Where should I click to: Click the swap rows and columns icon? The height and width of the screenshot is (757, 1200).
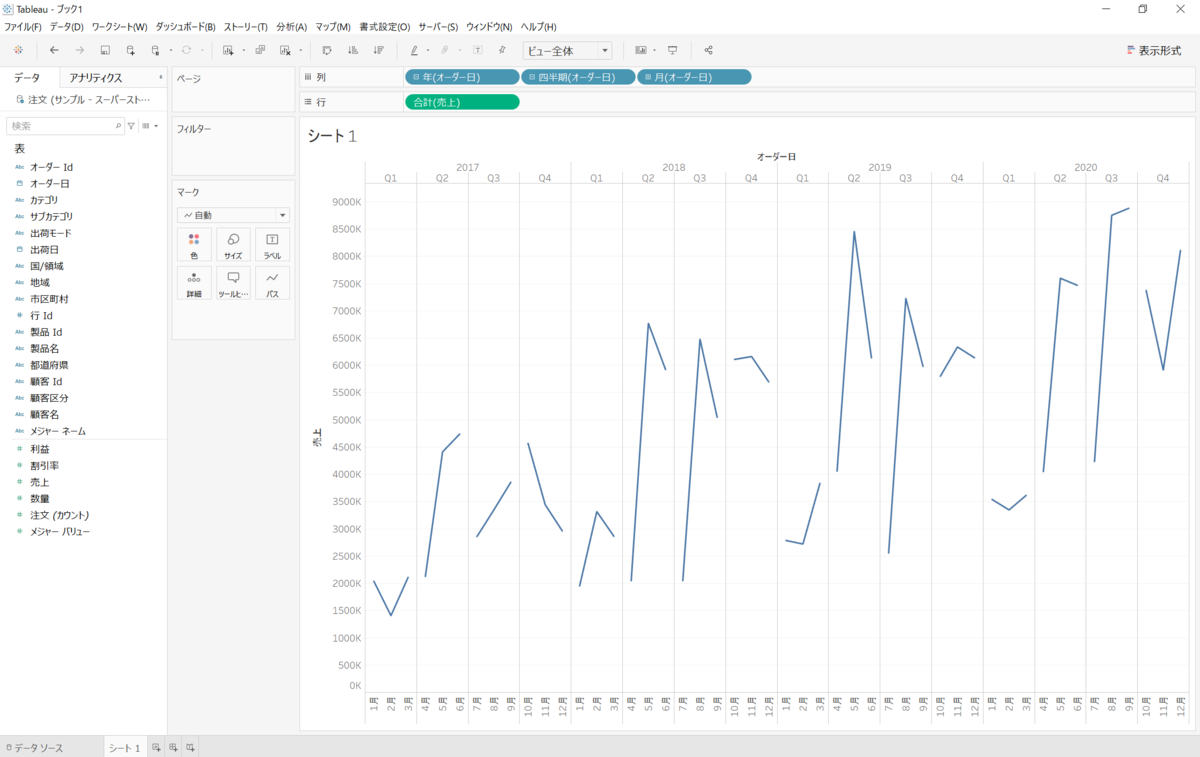(327, 50)
